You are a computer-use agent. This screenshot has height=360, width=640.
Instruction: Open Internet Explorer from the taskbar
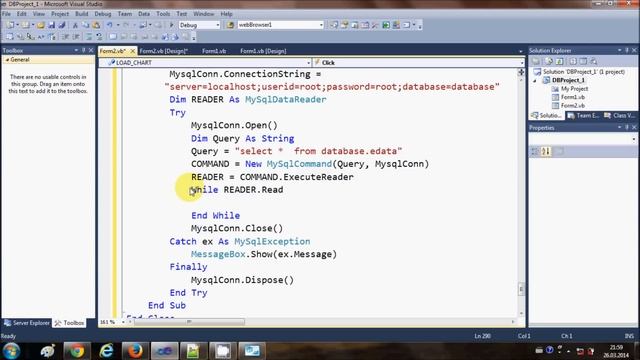106,351
